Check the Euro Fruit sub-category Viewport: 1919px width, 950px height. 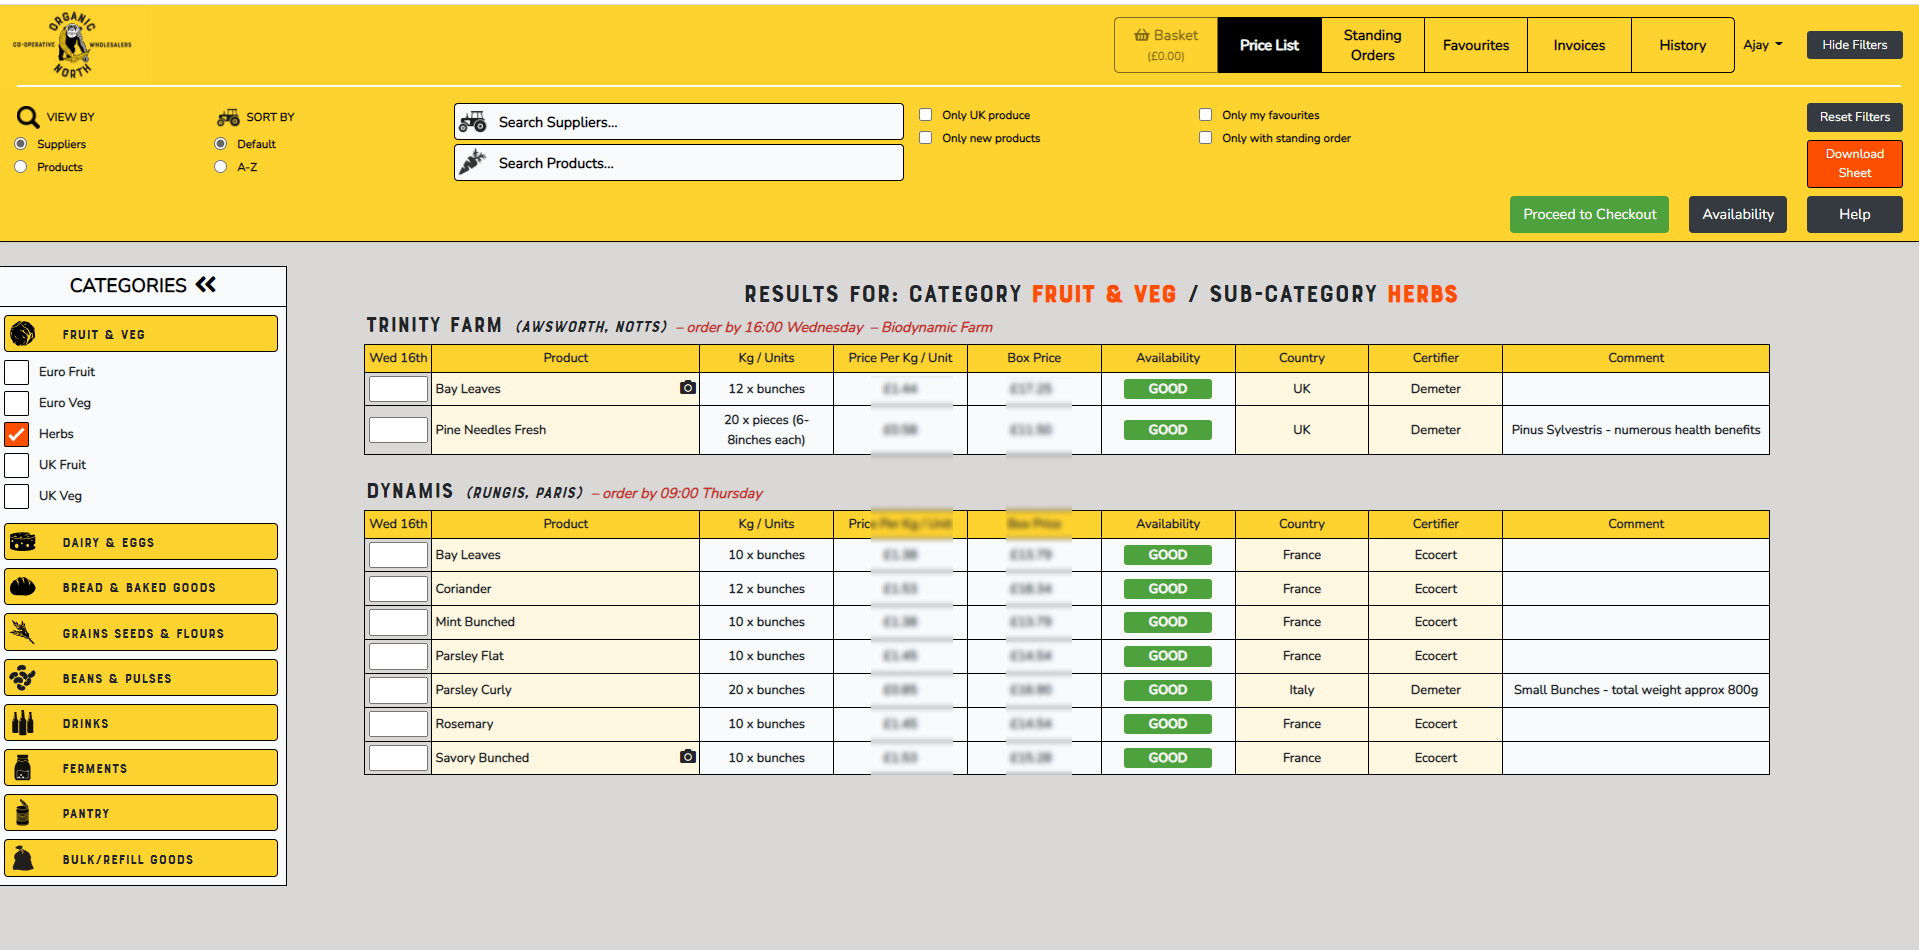tap(17, 372)
